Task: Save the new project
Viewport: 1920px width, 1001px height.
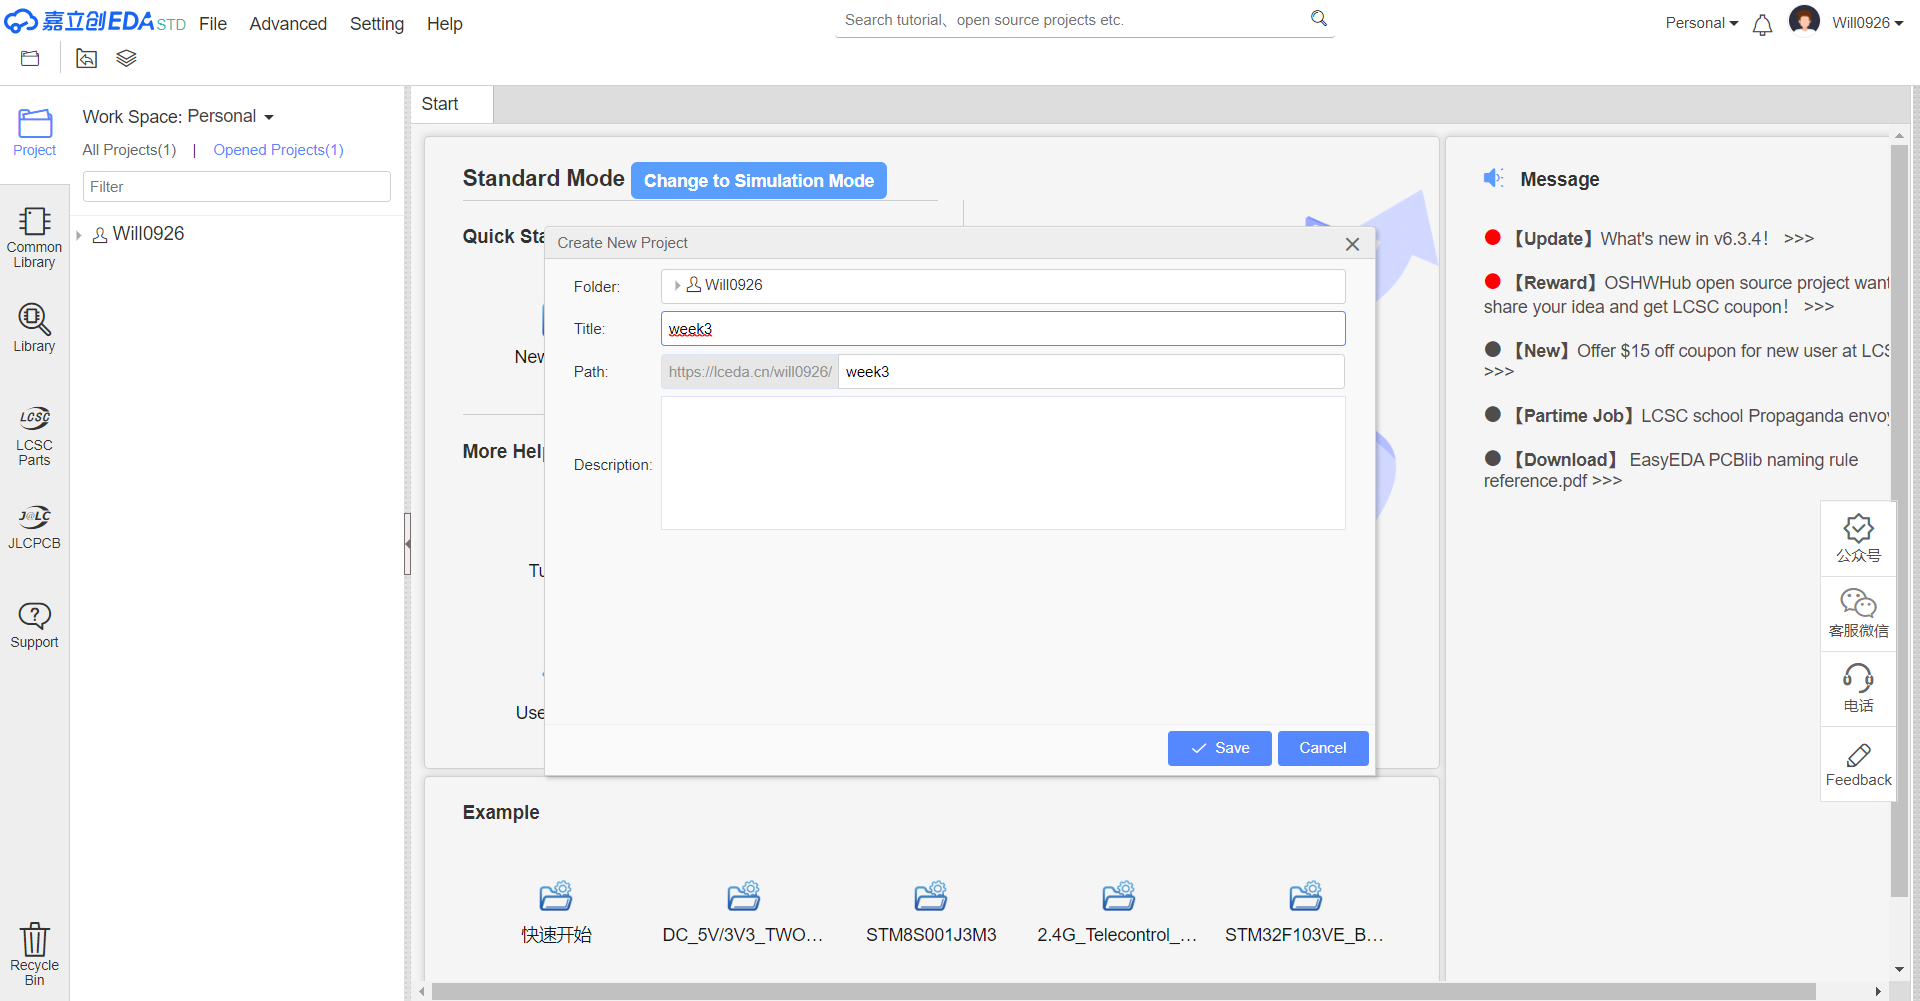Action: 1219,748
